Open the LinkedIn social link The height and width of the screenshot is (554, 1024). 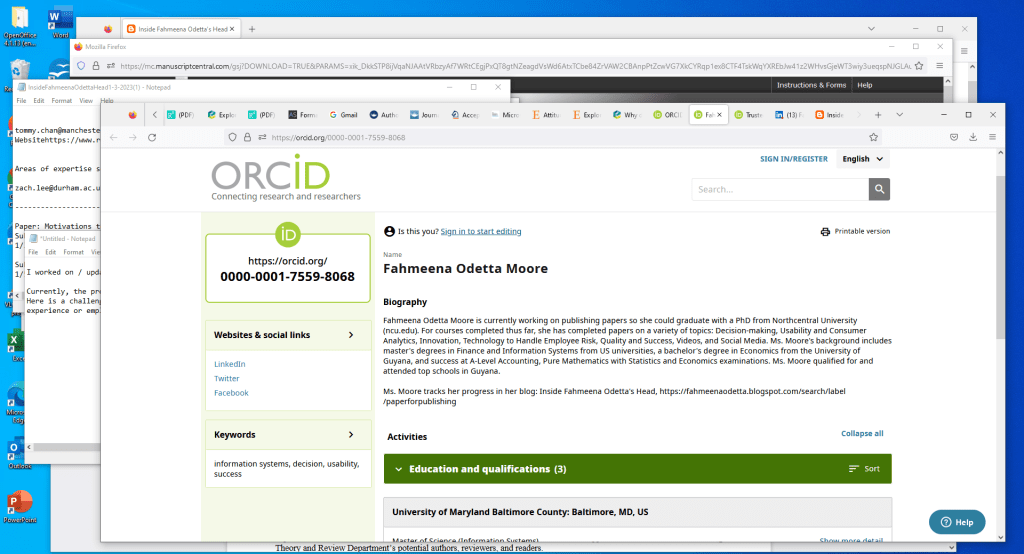click(x=230, y=364)
